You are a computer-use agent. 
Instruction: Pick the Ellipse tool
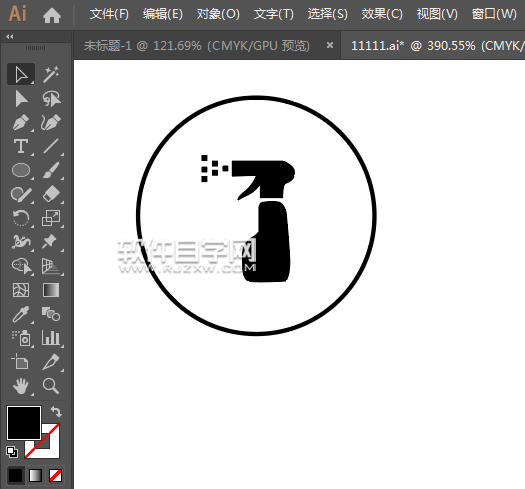point(21,170)
